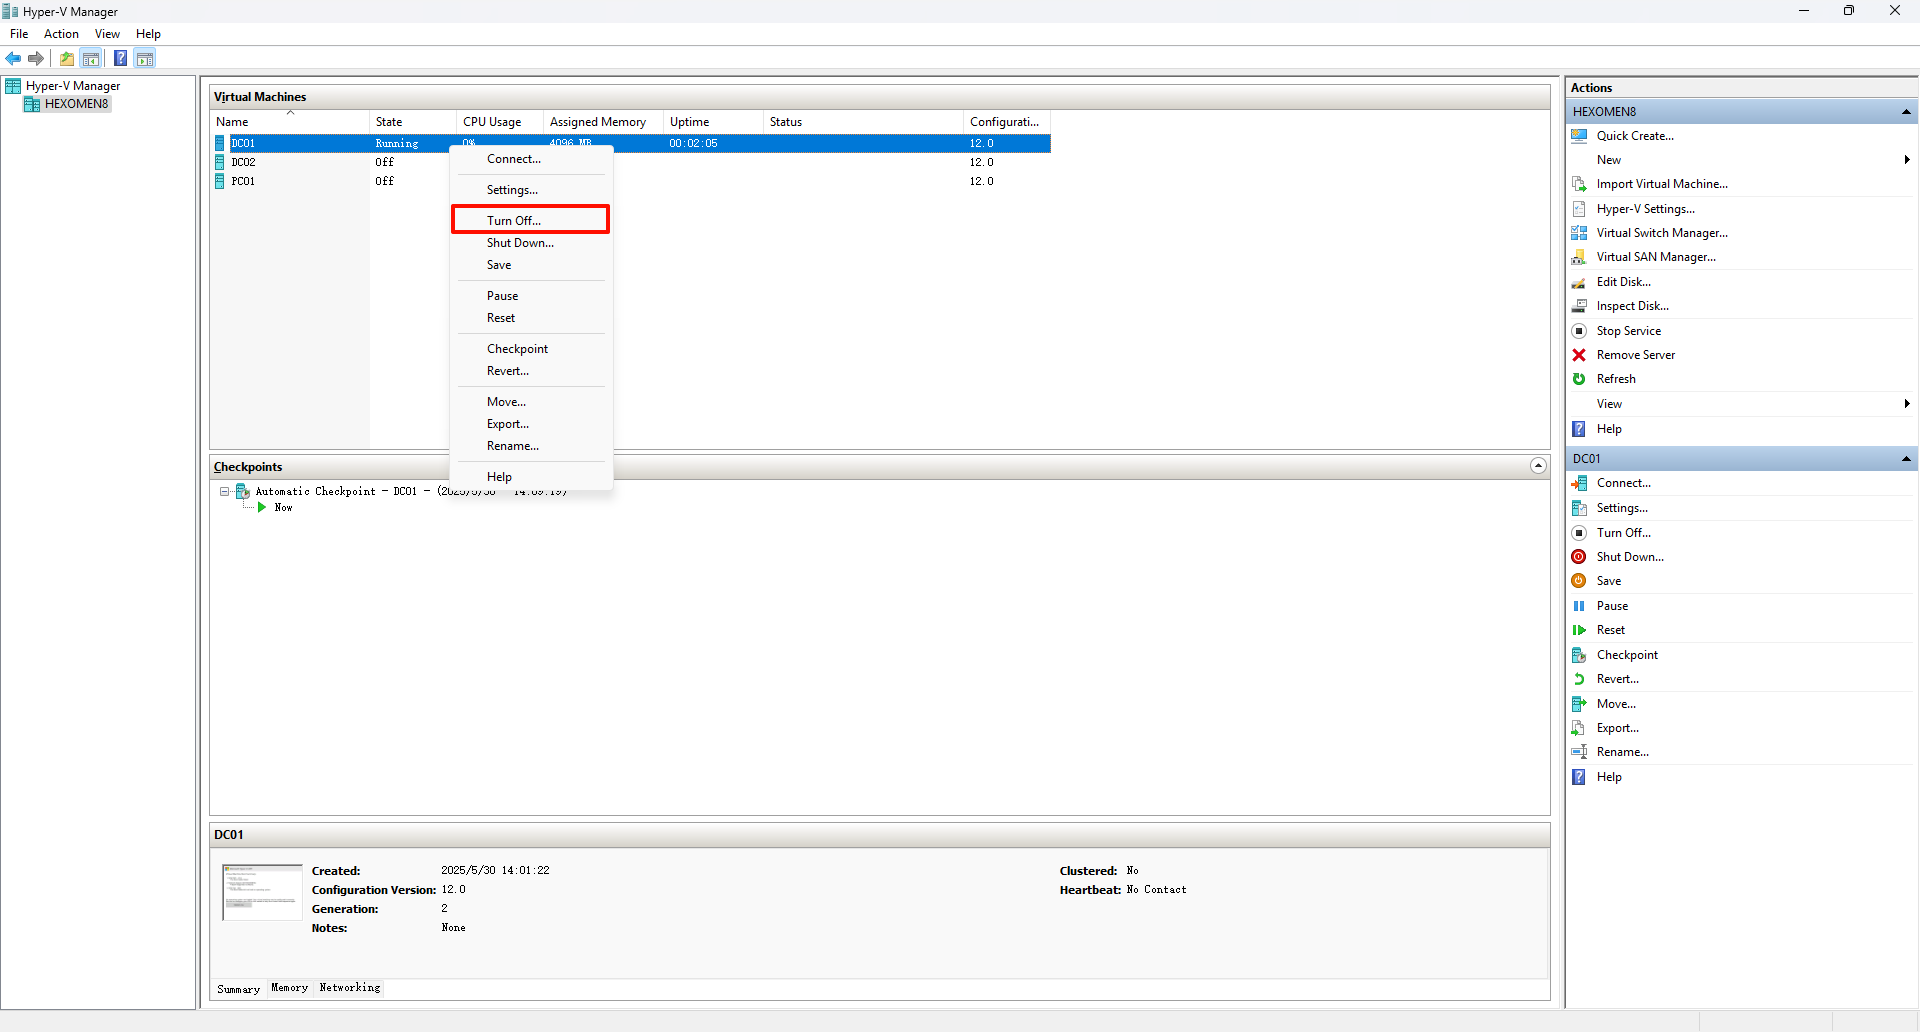Click the red Remove Server X icon
1920x1032 pixels.
point(1579,355)
